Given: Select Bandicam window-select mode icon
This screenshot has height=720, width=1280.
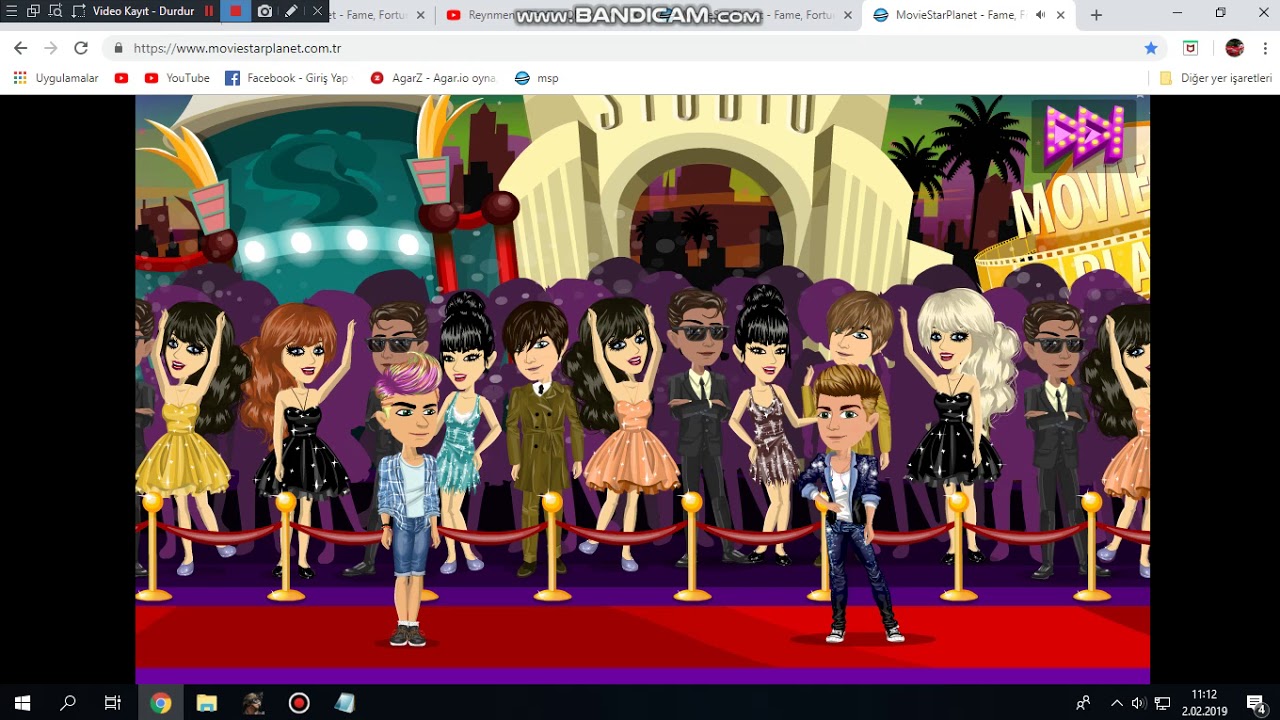Looking at the screenshot, I should click(x=33, y=12).
